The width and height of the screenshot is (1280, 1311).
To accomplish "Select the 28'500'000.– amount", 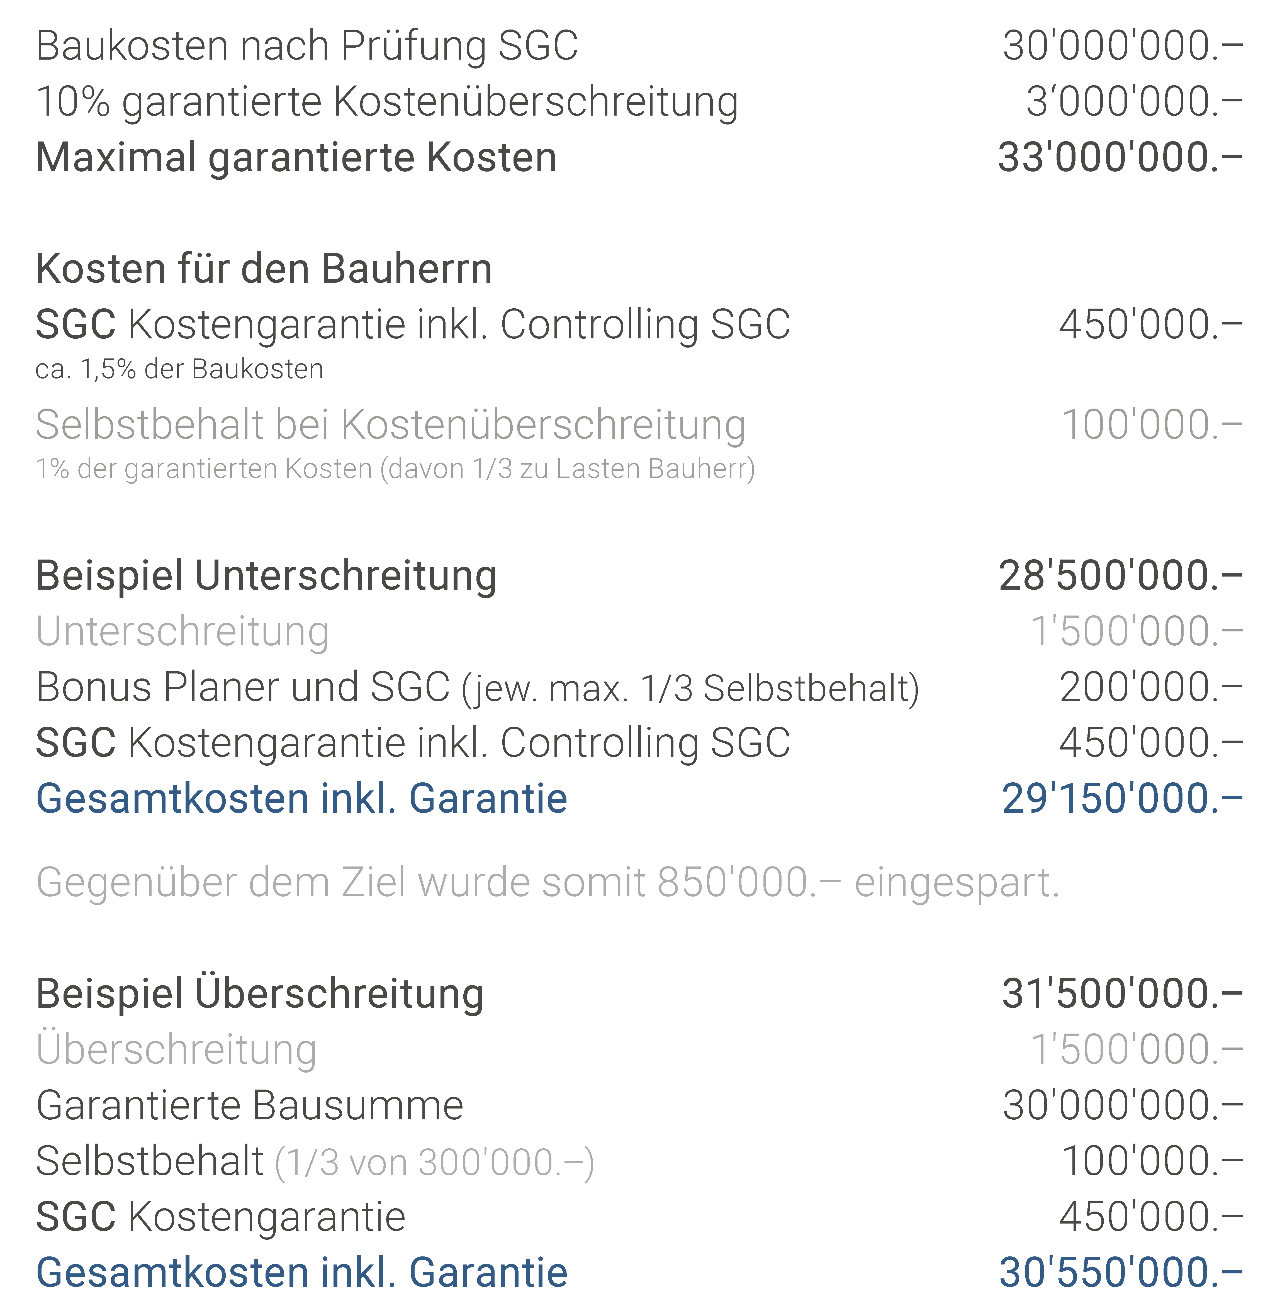I will point(1120,576).
